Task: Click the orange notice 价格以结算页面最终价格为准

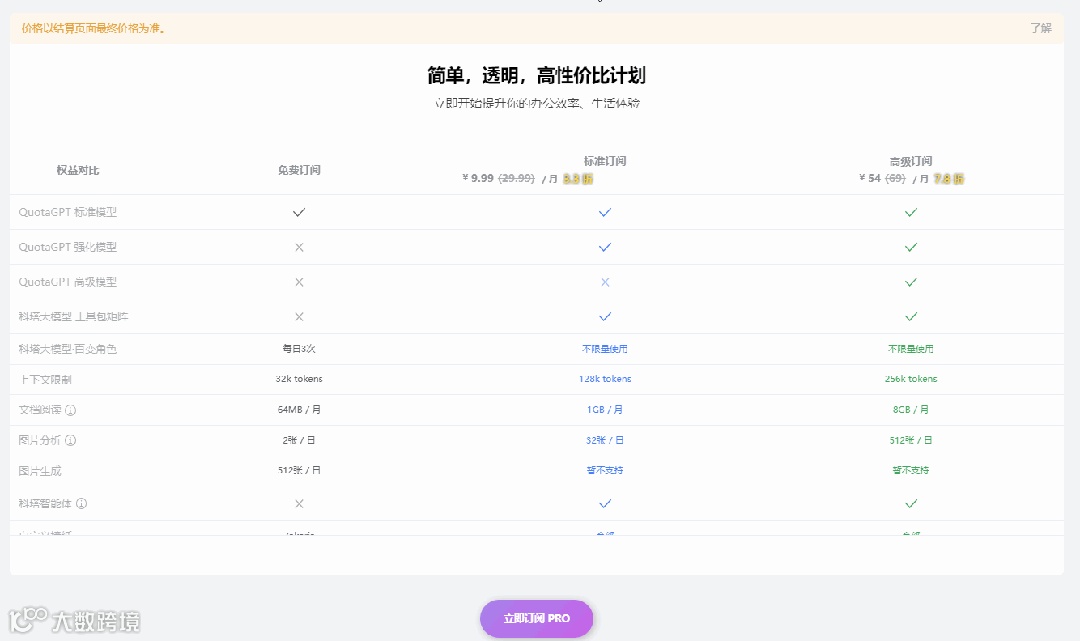Action: 93,28
